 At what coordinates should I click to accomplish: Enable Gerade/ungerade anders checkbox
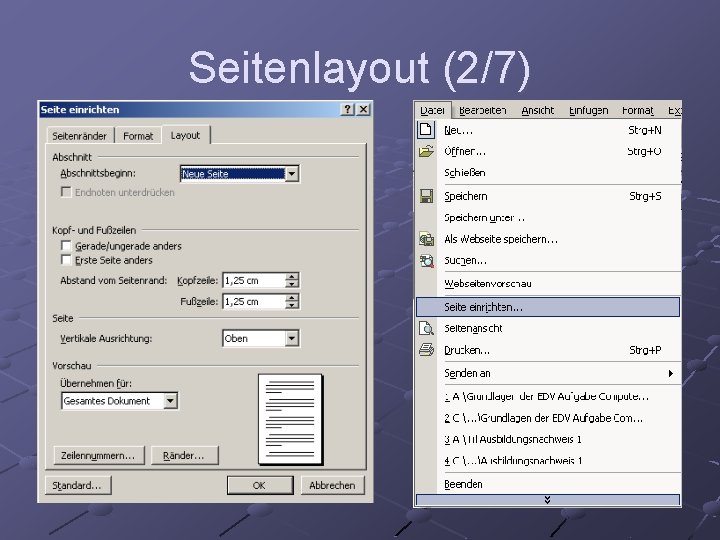pyautogui.click(x=66, y=246)
